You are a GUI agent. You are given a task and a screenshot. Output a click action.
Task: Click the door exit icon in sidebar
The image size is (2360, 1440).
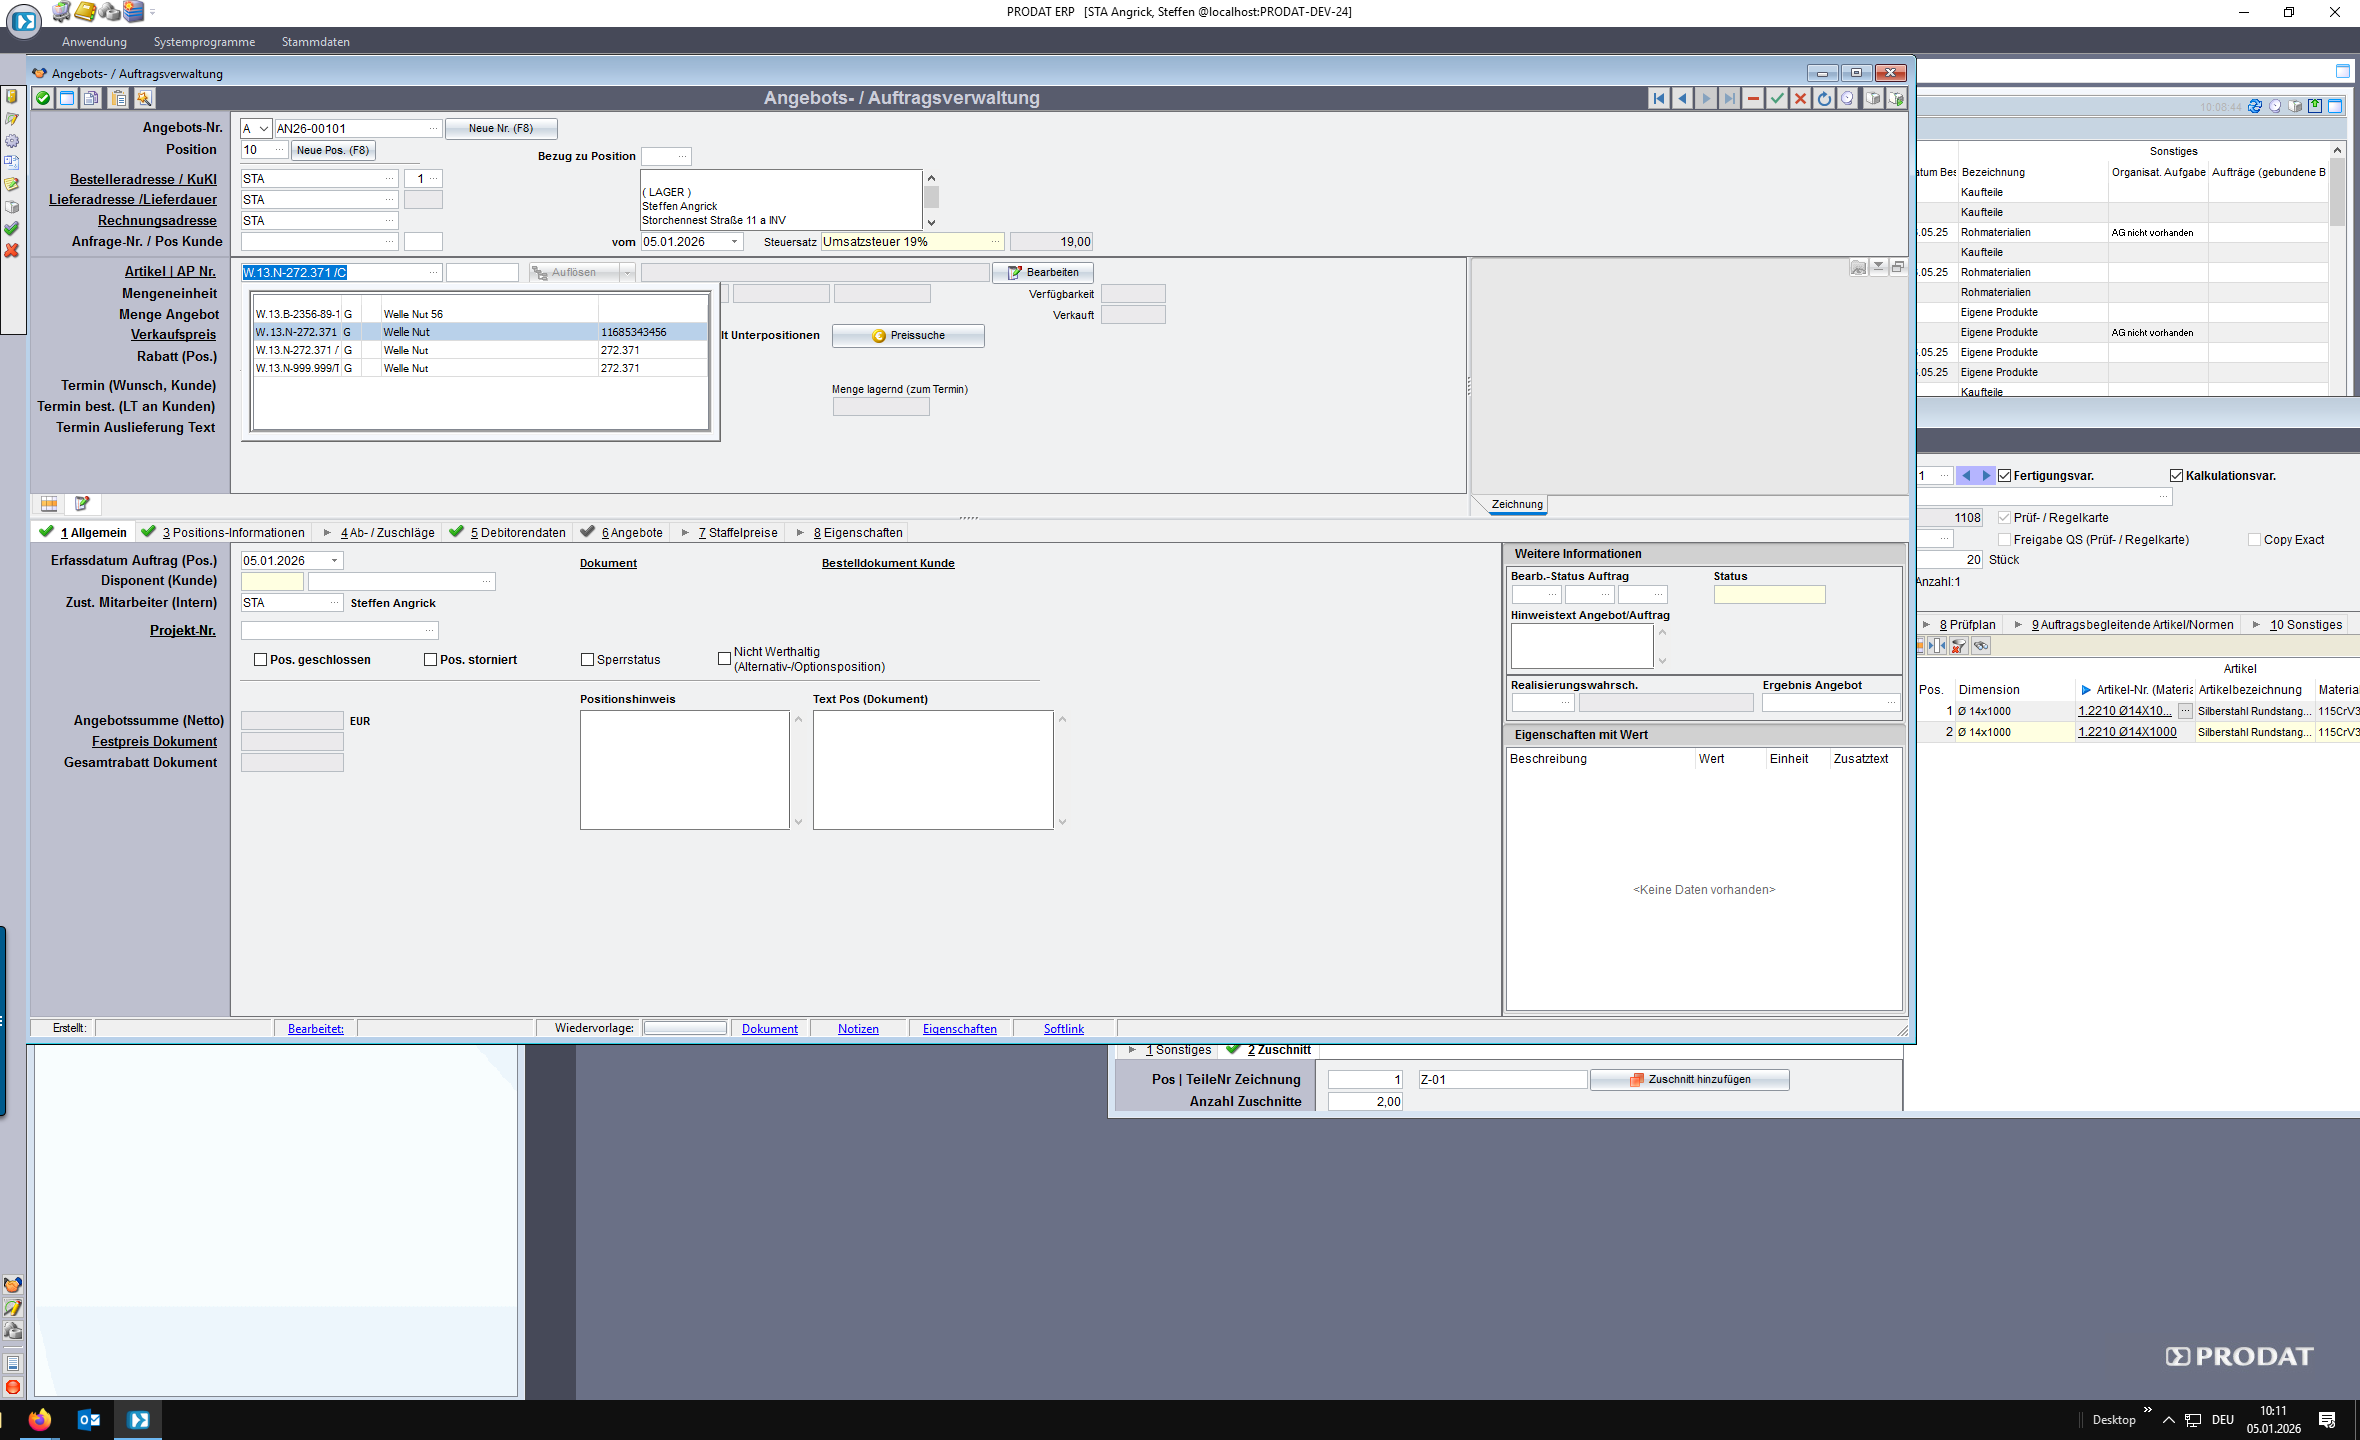tap(12, 97)
